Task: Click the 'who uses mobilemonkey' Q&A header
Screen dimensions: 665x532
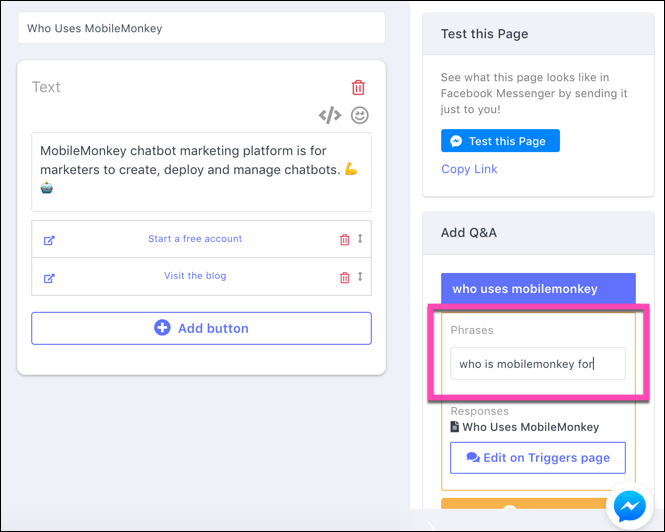Action: [538, 288]
